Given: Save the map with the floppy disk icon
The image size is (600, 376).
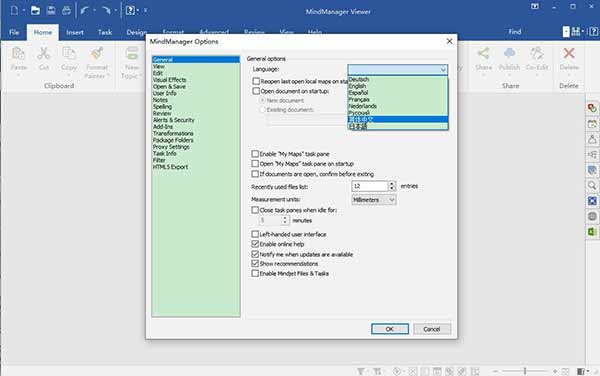Looking at the screenshot, I should pyautogui.click(x=51, y=10).
